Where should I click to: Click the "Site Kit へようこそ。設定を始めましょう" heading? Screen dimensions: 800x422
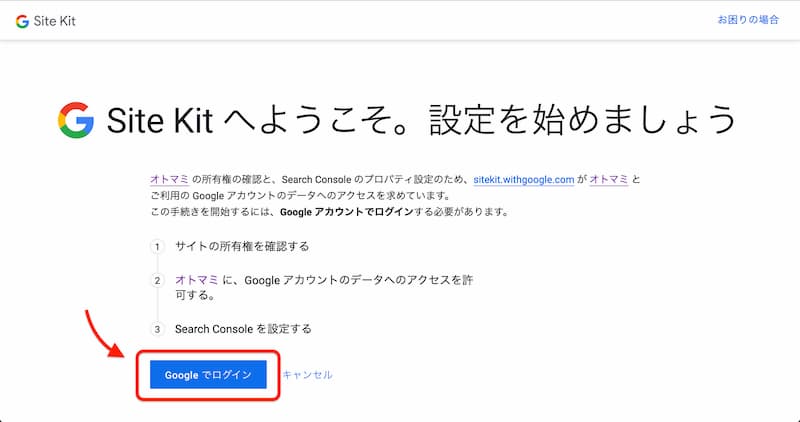tap(421, 120)
